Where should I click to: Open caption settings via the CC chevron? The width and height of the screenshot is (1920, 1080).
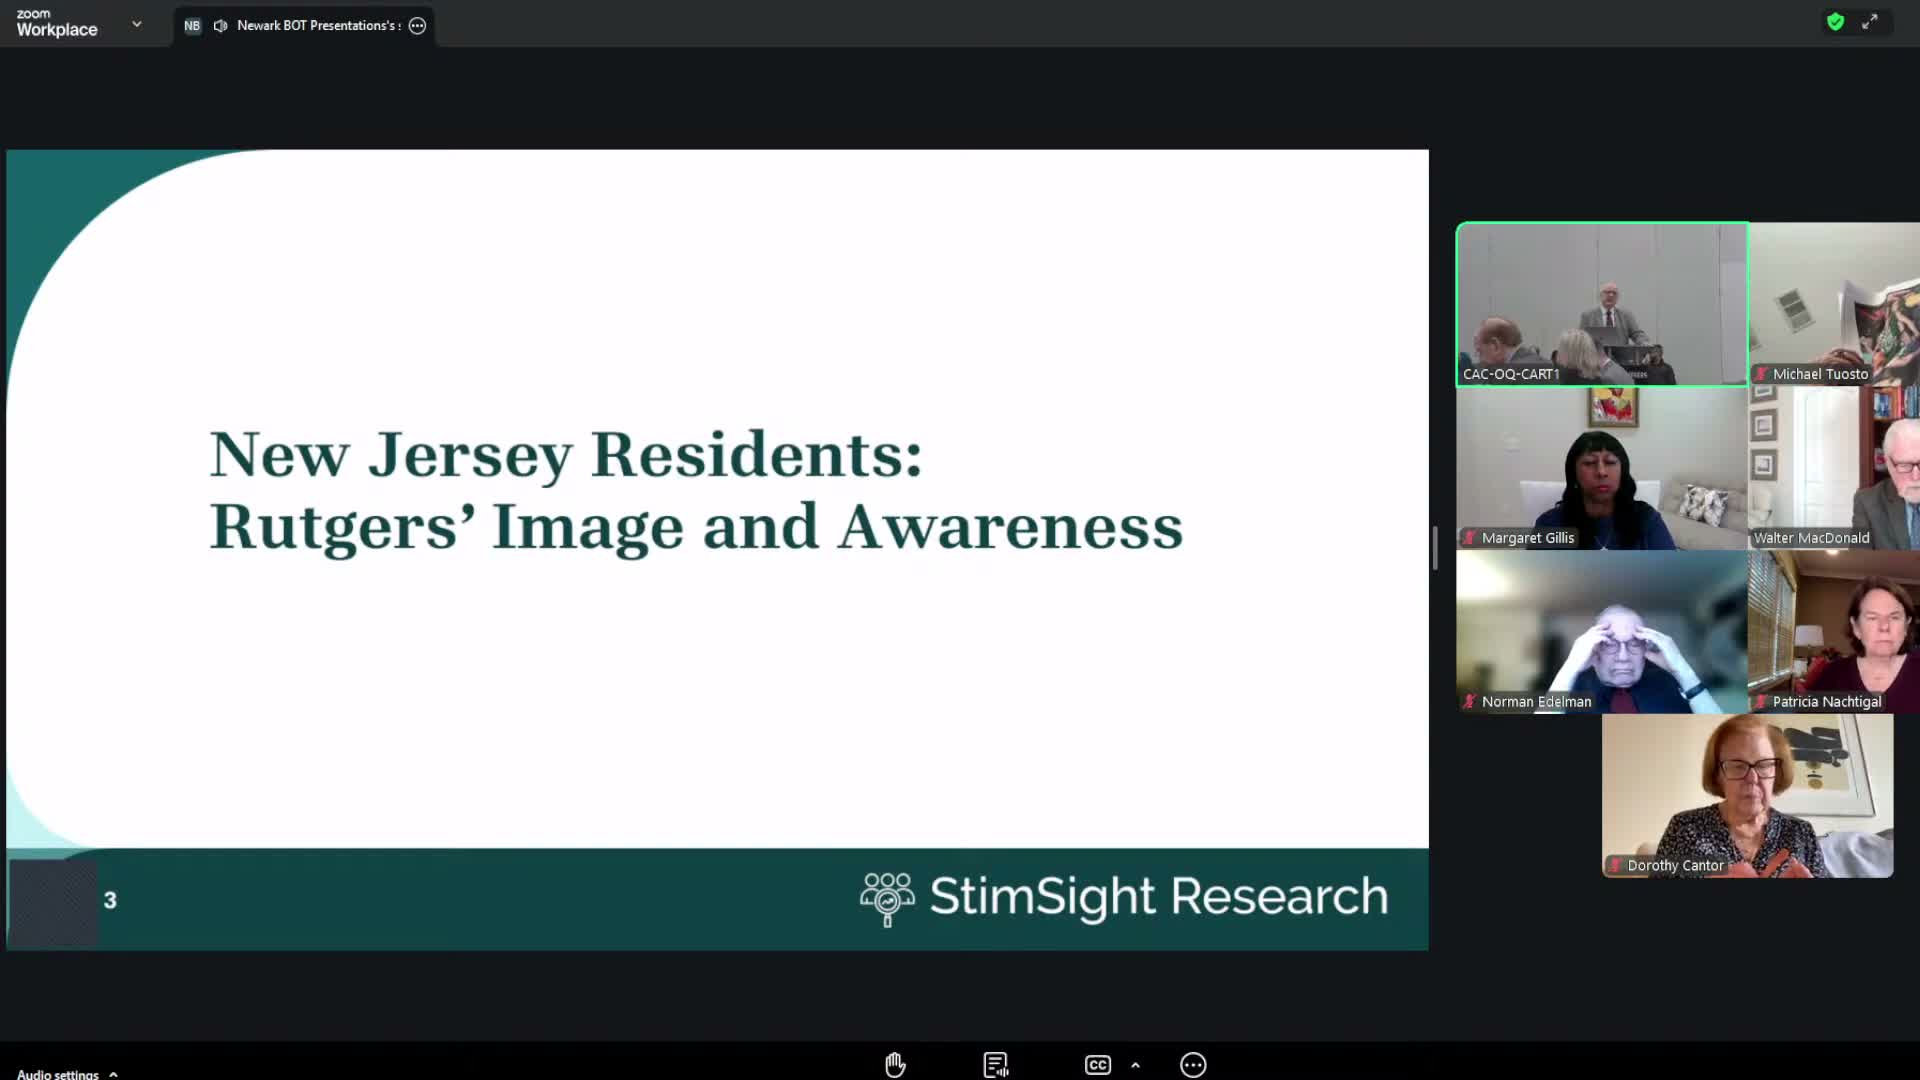[1135, 1064]
